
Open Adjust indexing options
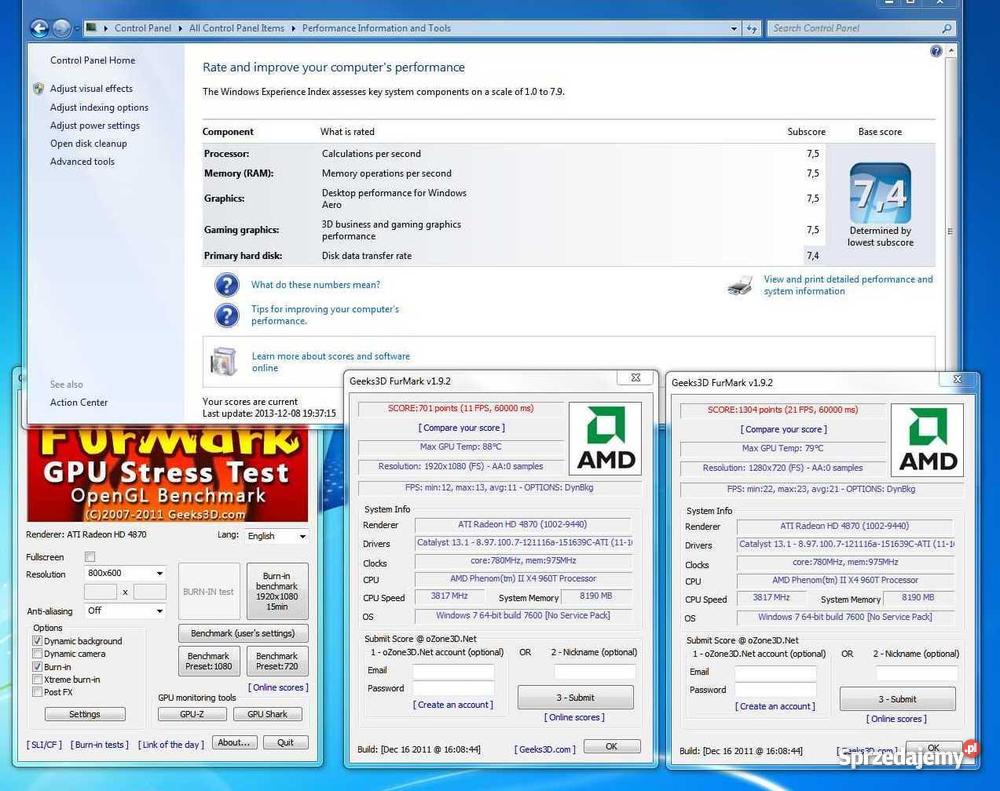(x=99, y=107)
